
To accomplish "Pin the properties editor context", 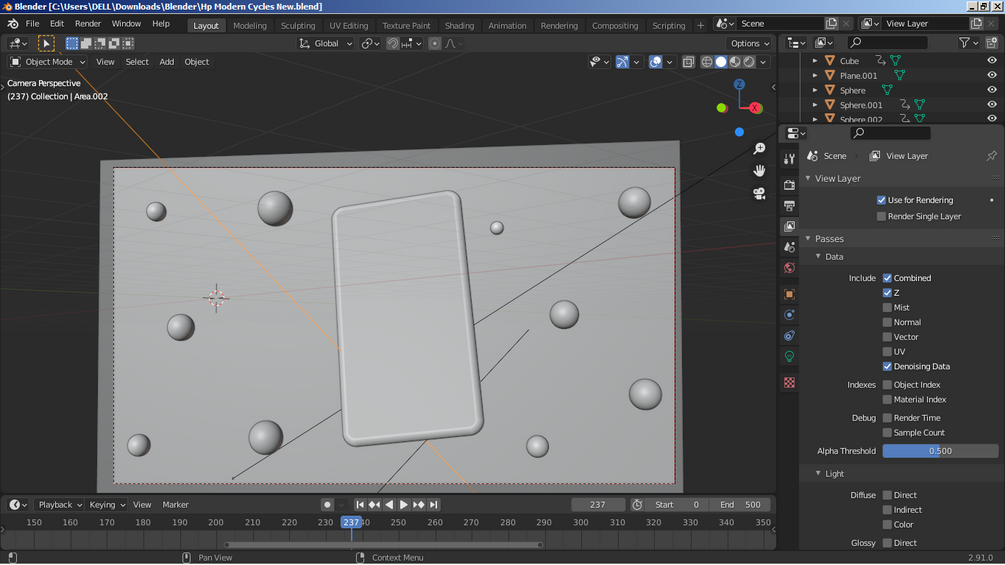I will [992, 156].
